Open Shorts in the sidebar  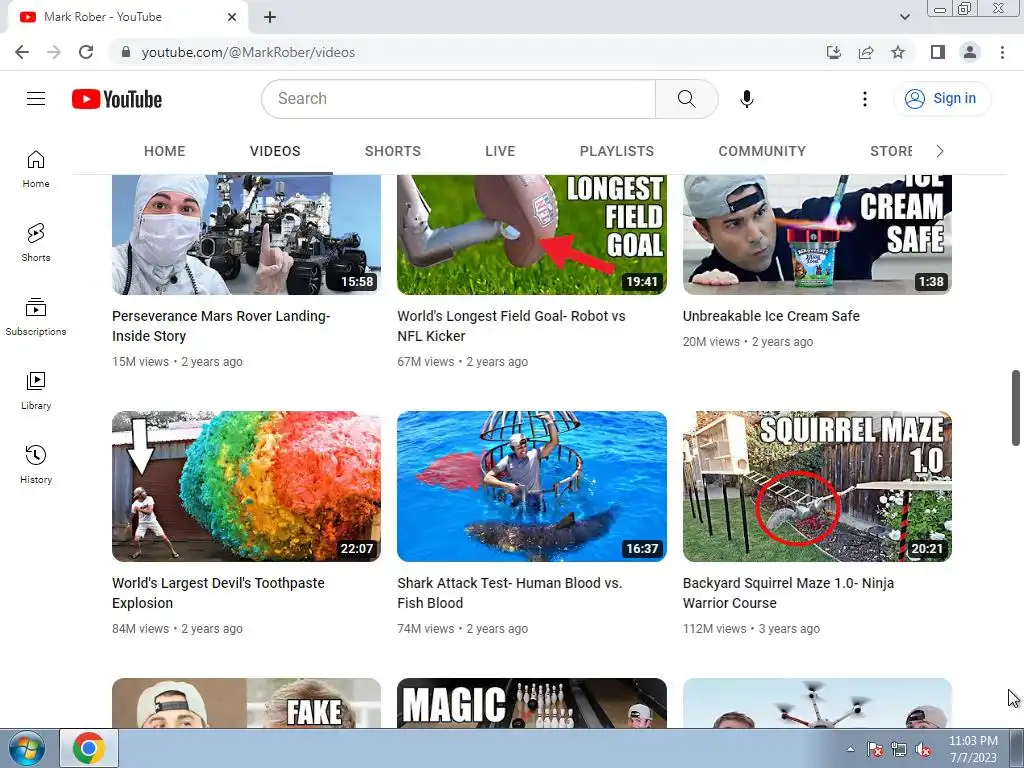coord(36,242)
